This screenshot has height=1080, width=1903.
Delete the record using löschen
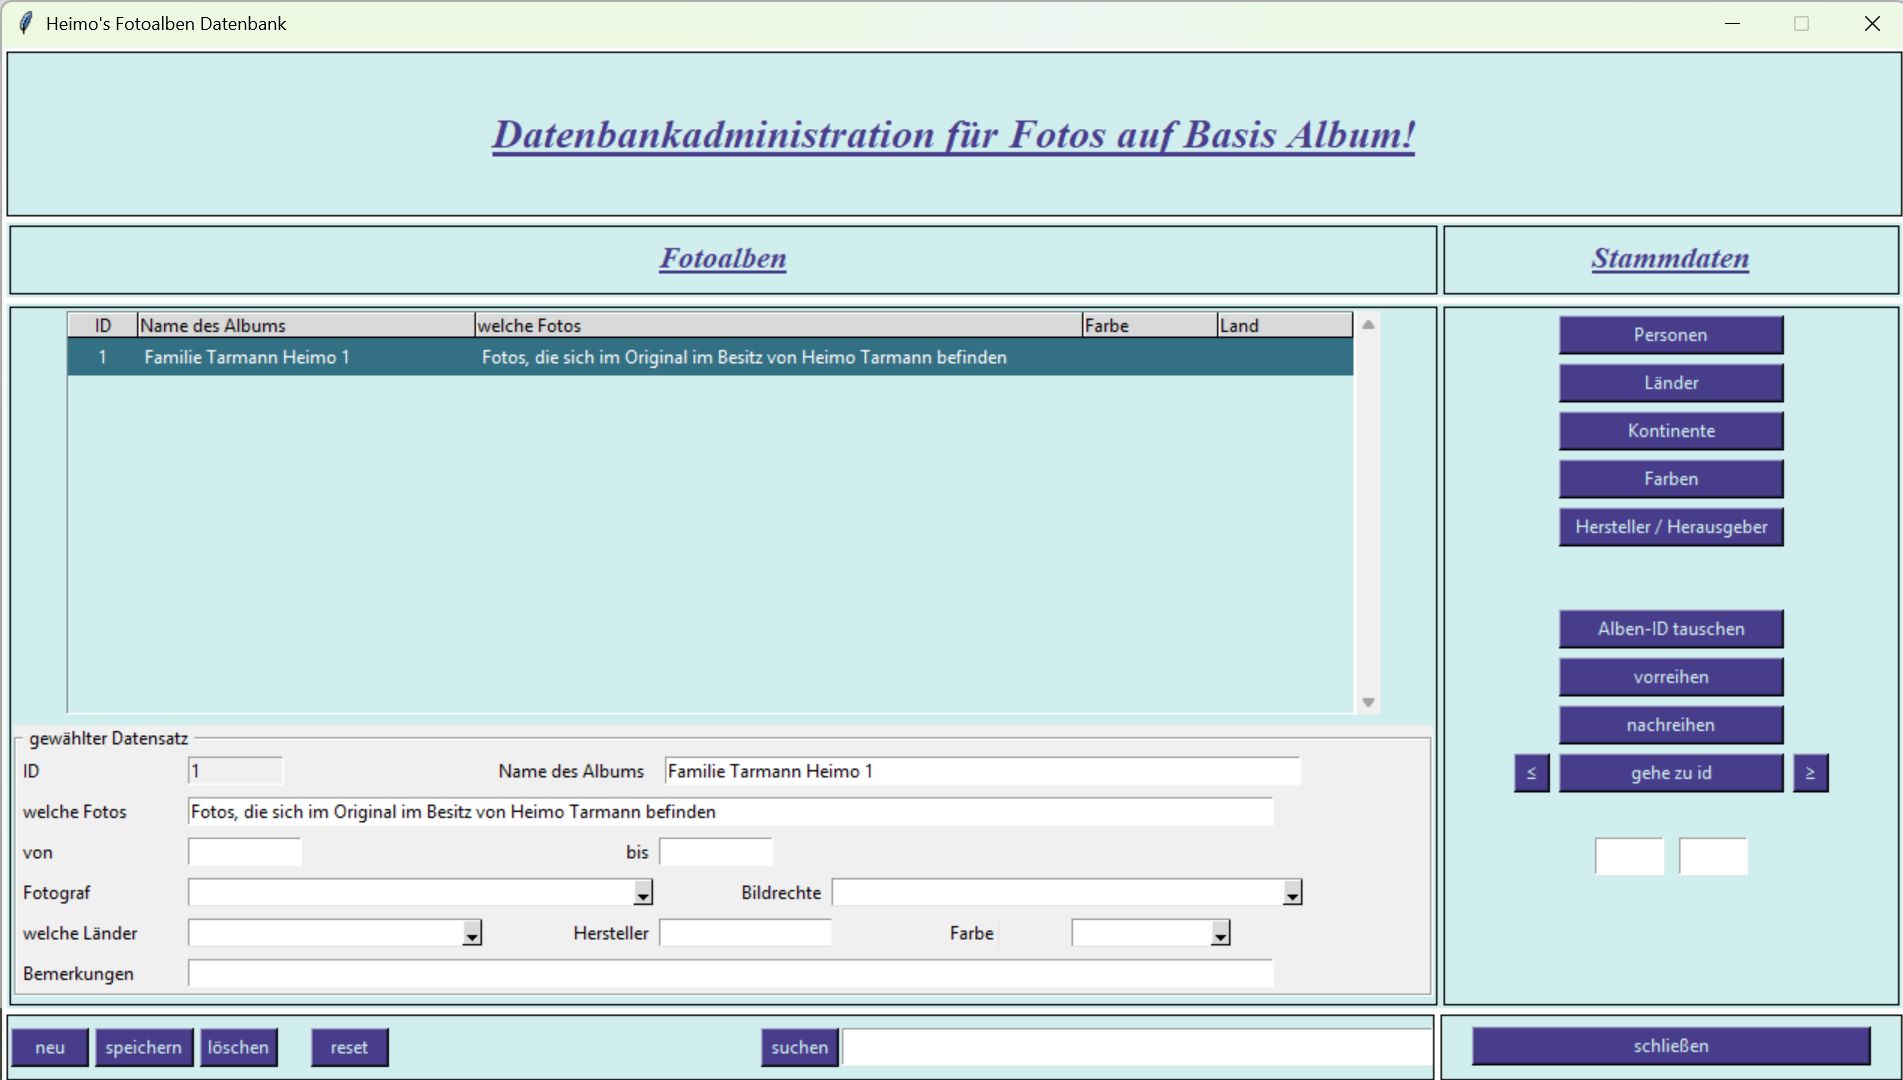238,1047
